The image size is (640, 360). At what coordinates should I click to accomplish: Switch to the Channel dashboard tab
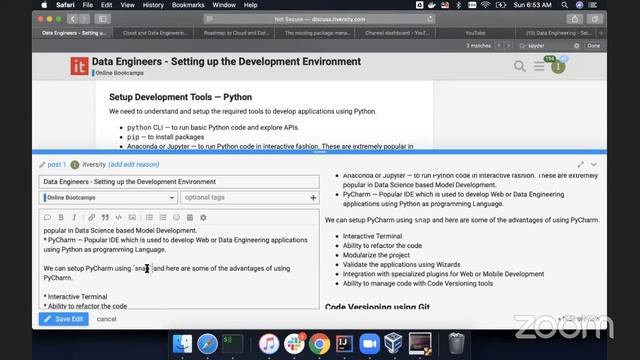397,33
